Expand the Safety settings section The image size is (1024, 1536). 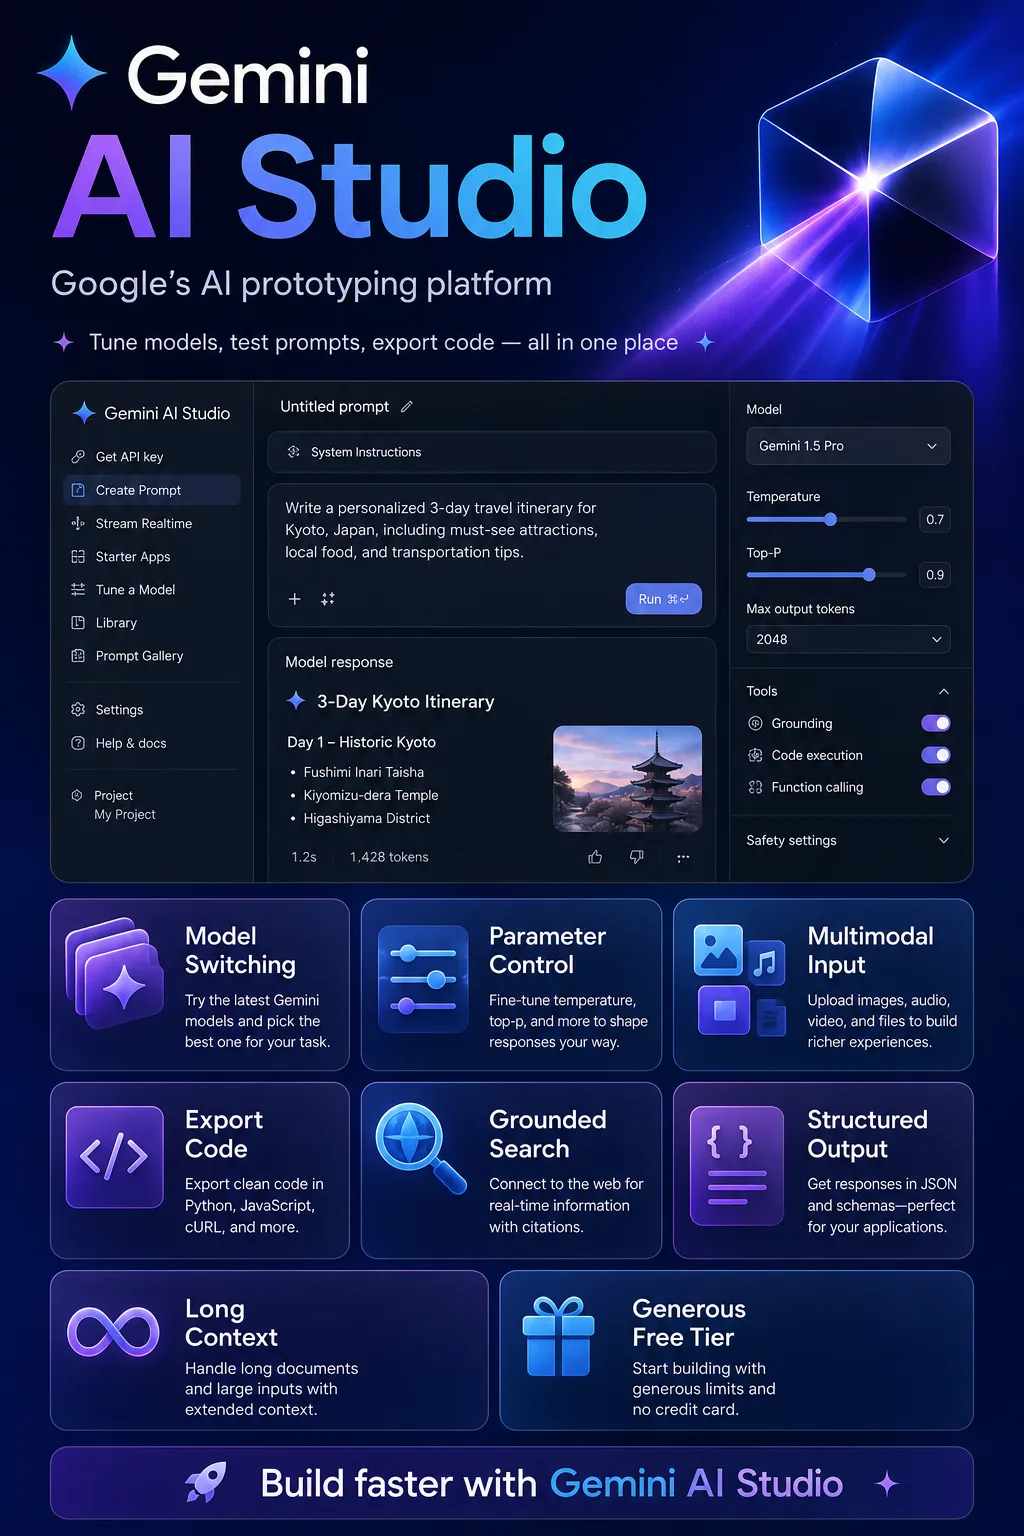(848, 841)
